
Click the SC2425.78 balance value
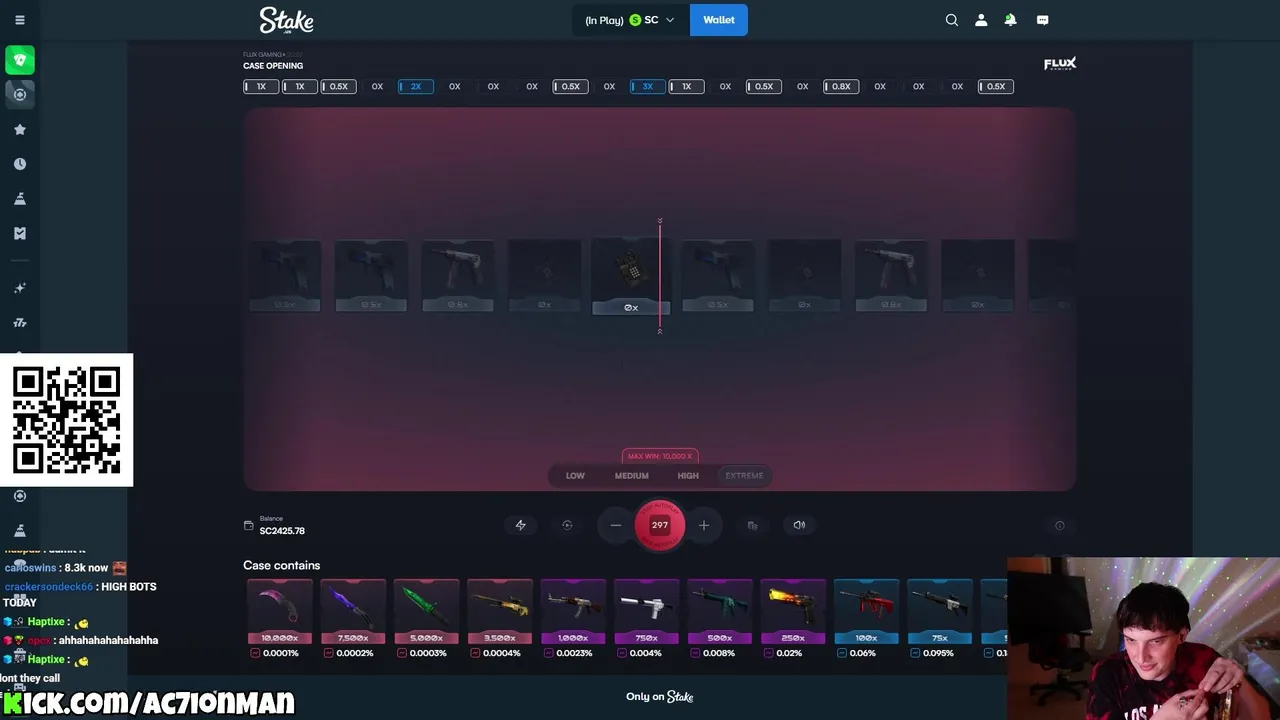282,531
